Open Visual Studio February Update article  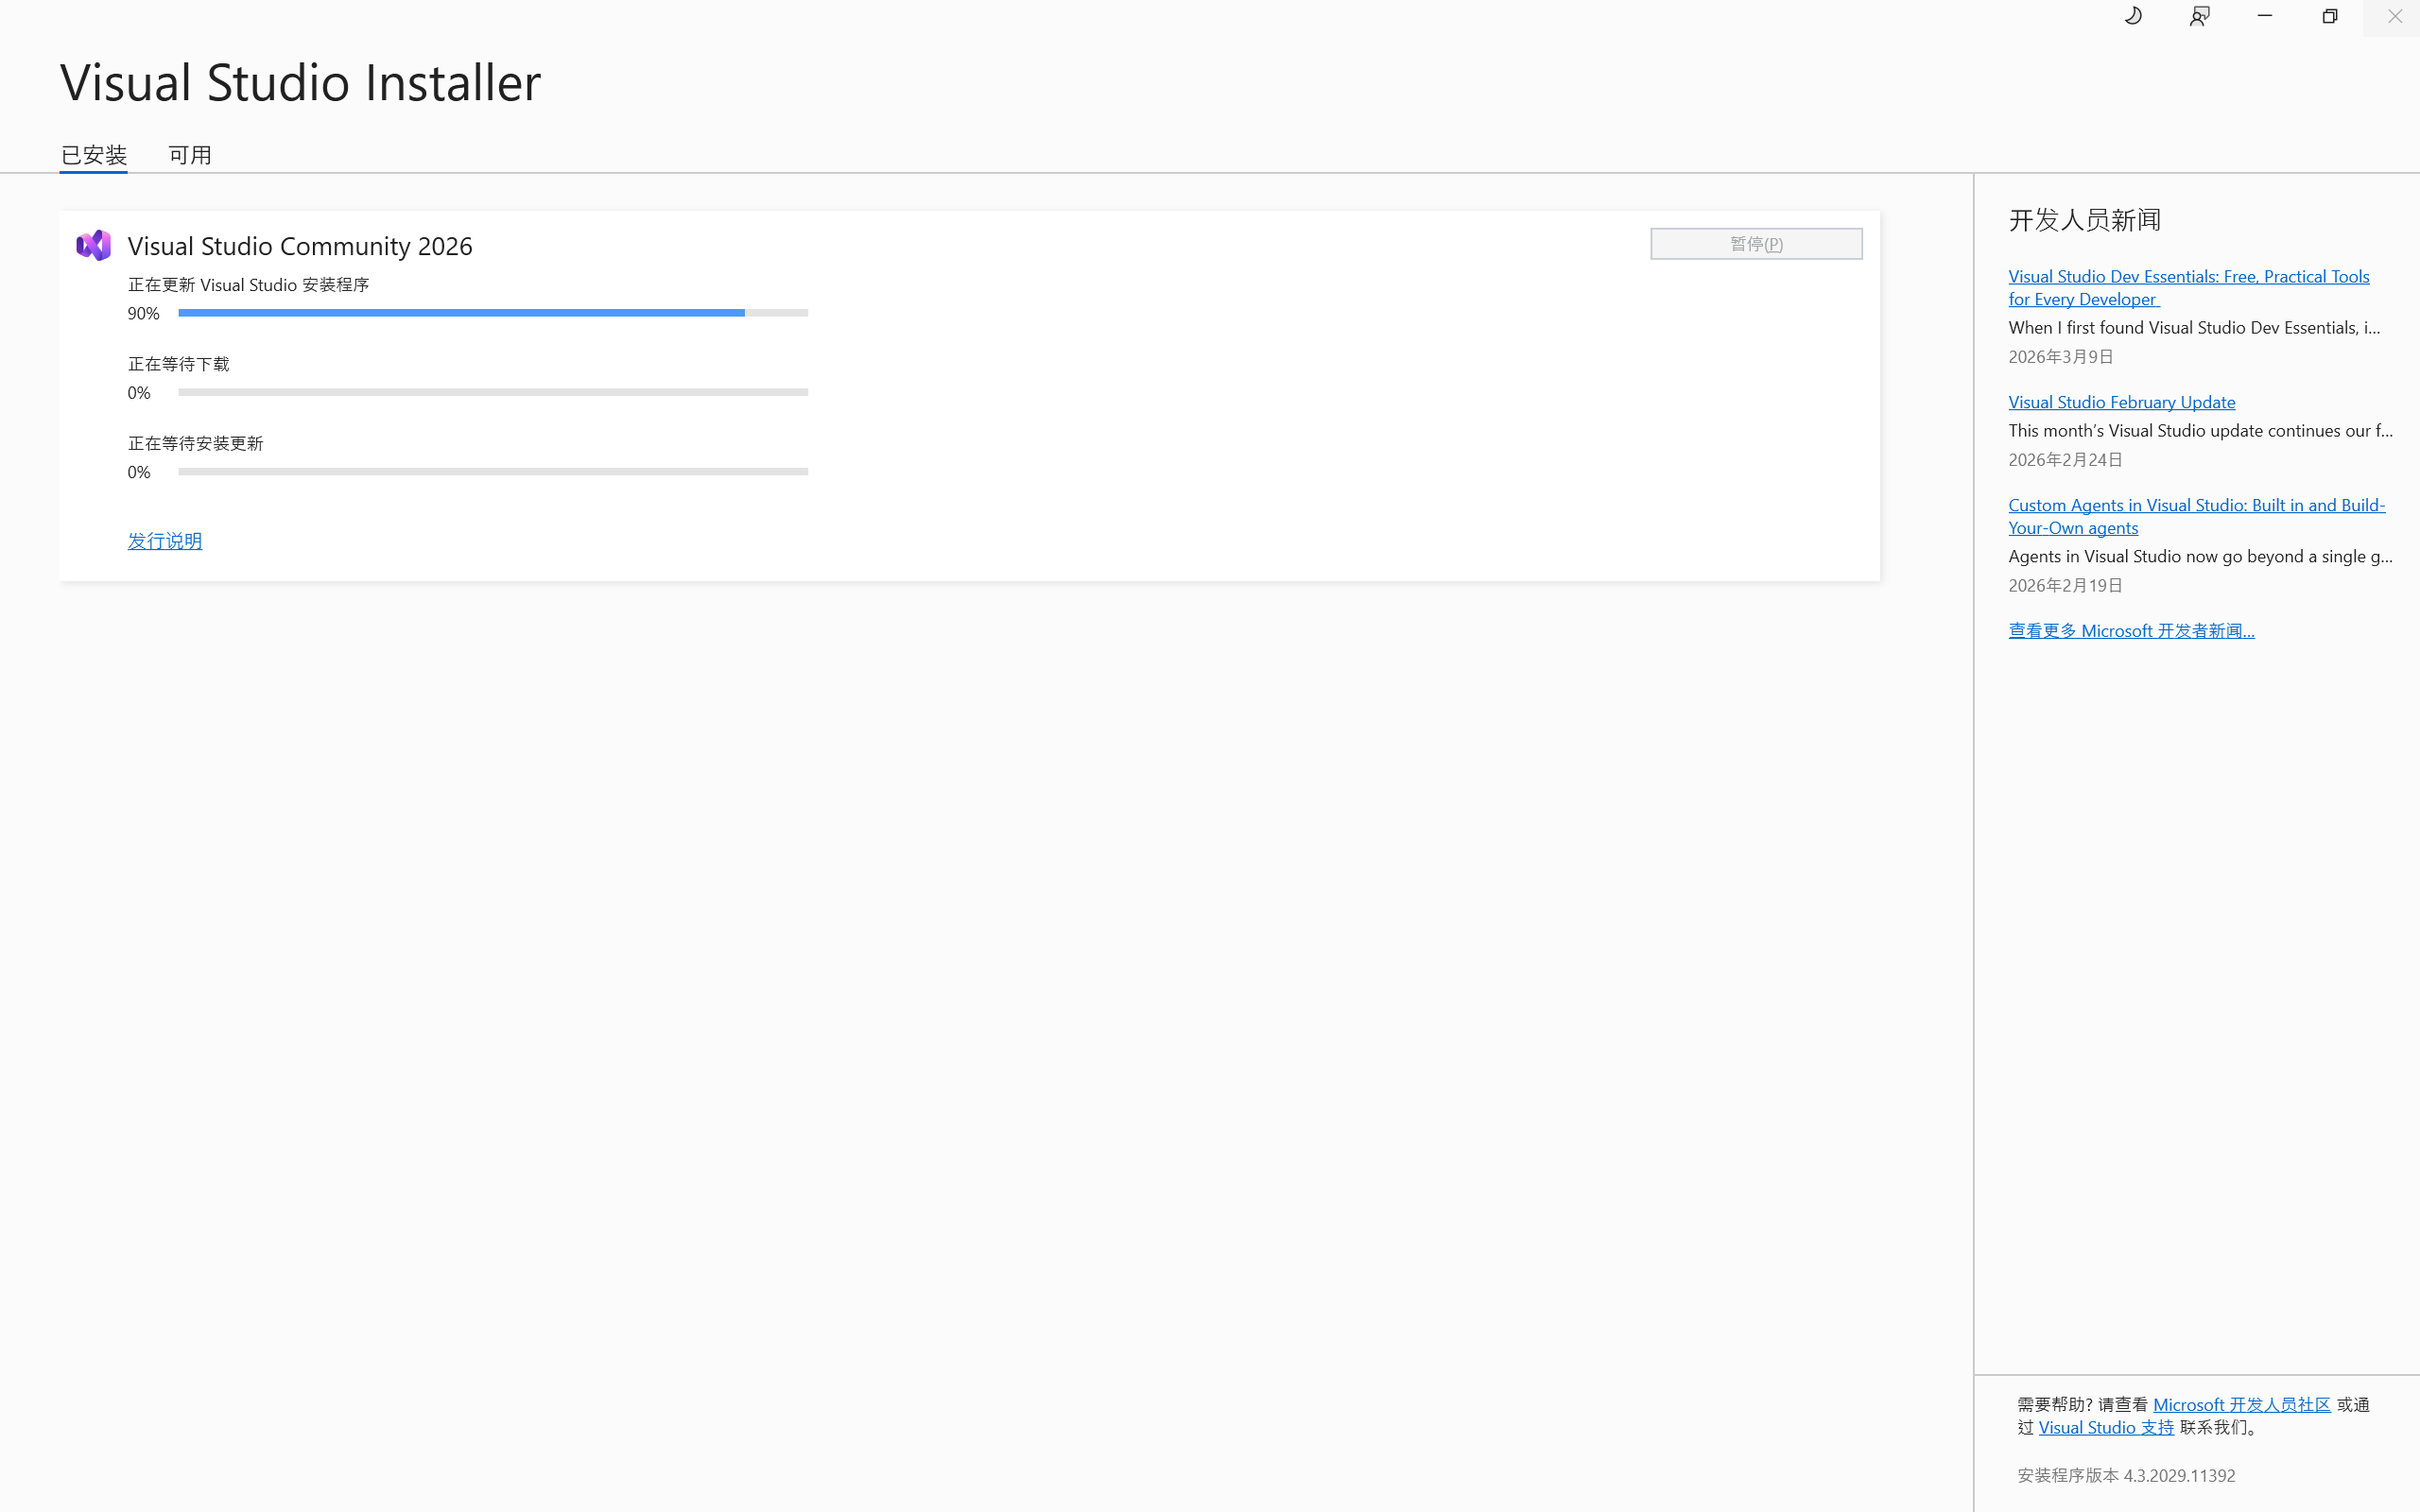pyautogui.click(x=2121, y=402)
